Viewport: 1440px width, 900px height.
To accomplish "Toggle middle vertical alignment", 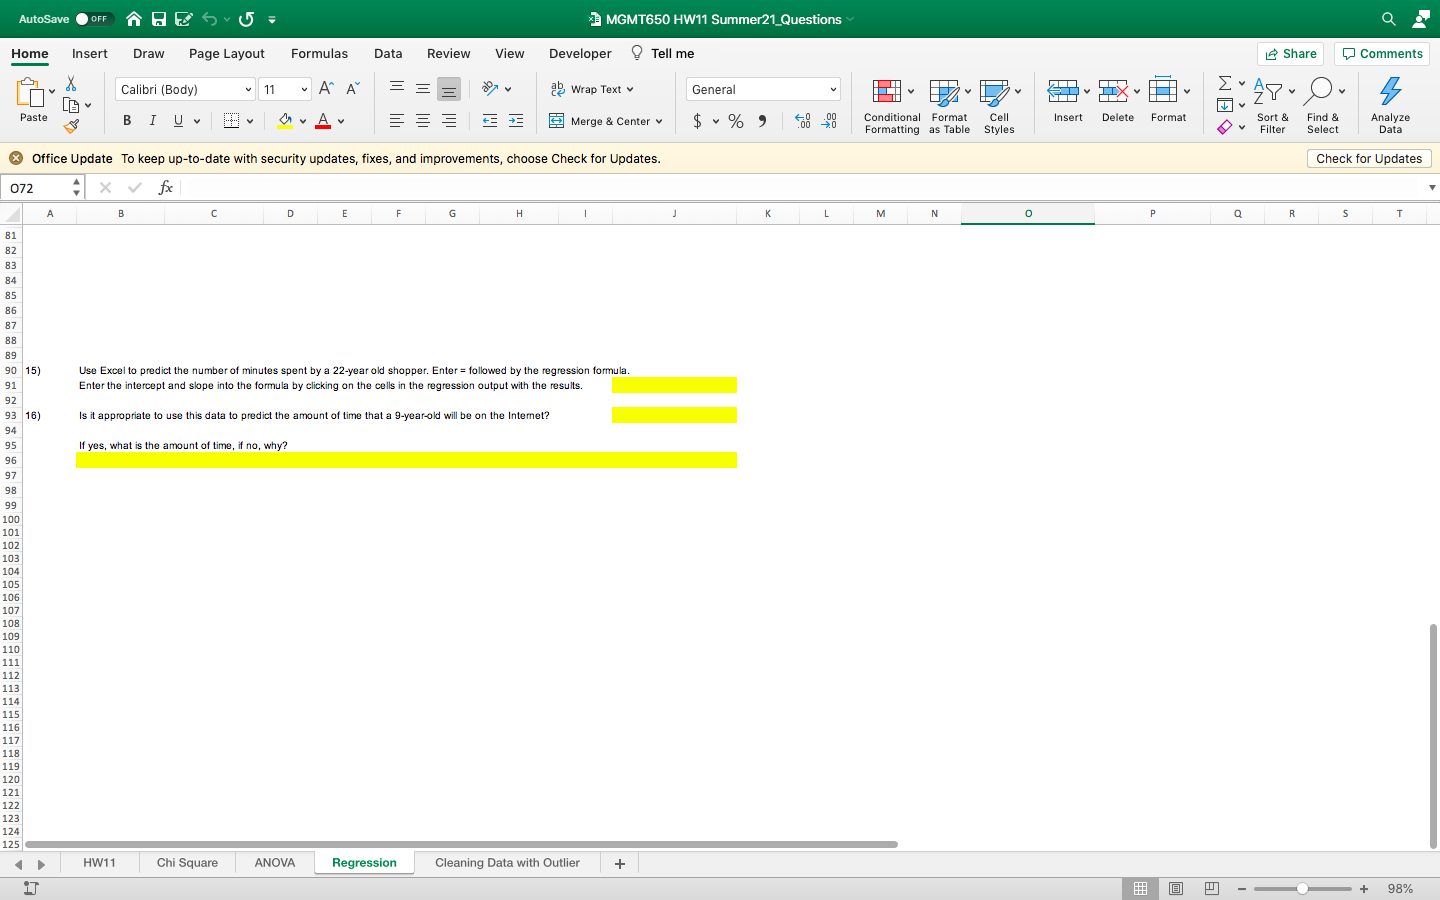I will coord(423,89).
